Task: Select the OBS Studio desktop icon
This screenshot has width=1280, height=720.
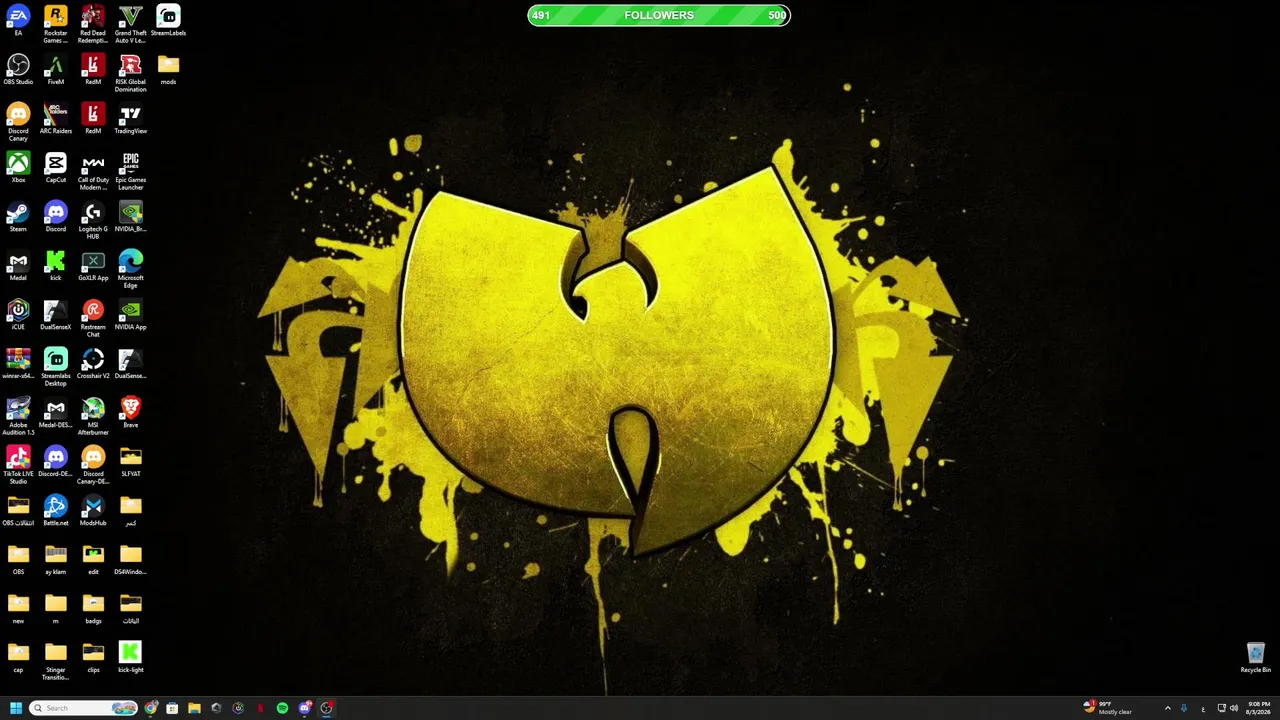Action: point(18,70)
